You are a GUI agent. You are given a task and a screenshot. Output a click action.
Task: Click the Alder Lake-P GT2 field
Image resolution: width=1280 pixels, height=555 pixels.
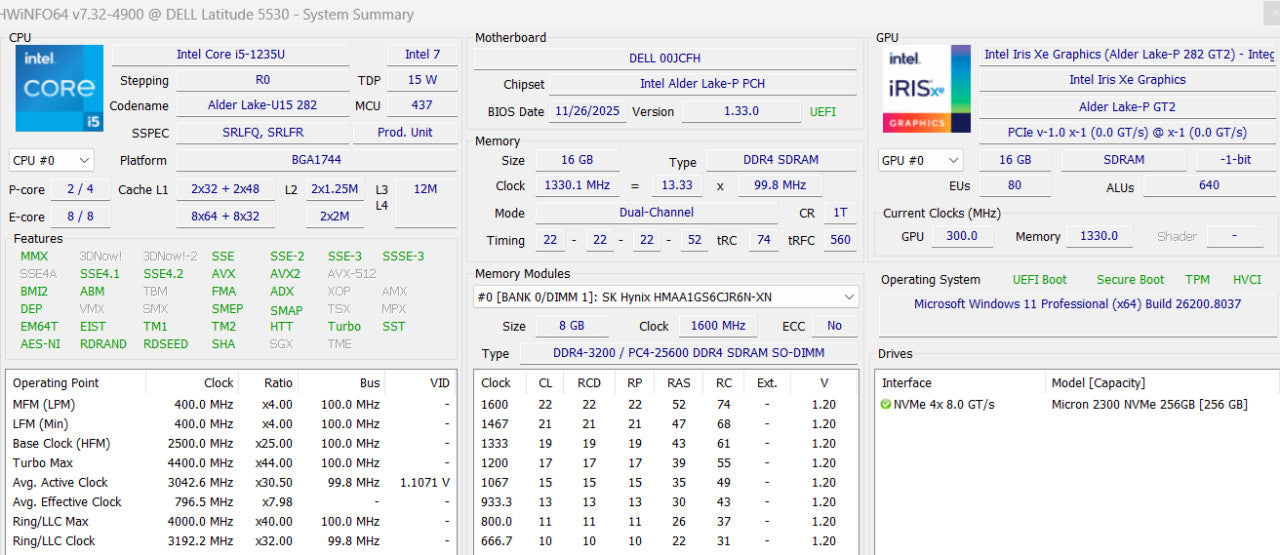(1127, 107)
